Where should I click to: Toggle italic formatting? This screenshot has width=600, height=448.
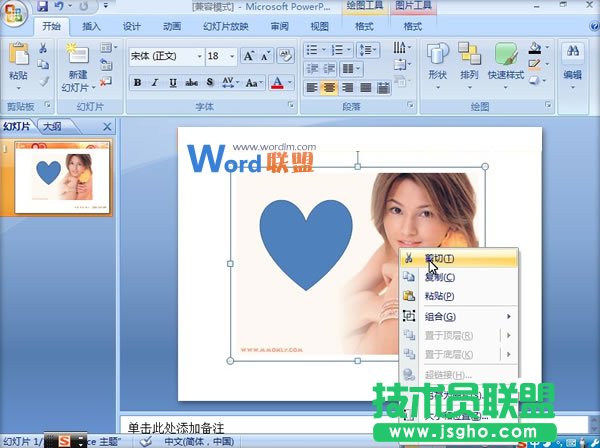pyautogui.click(x=155, y=82)
